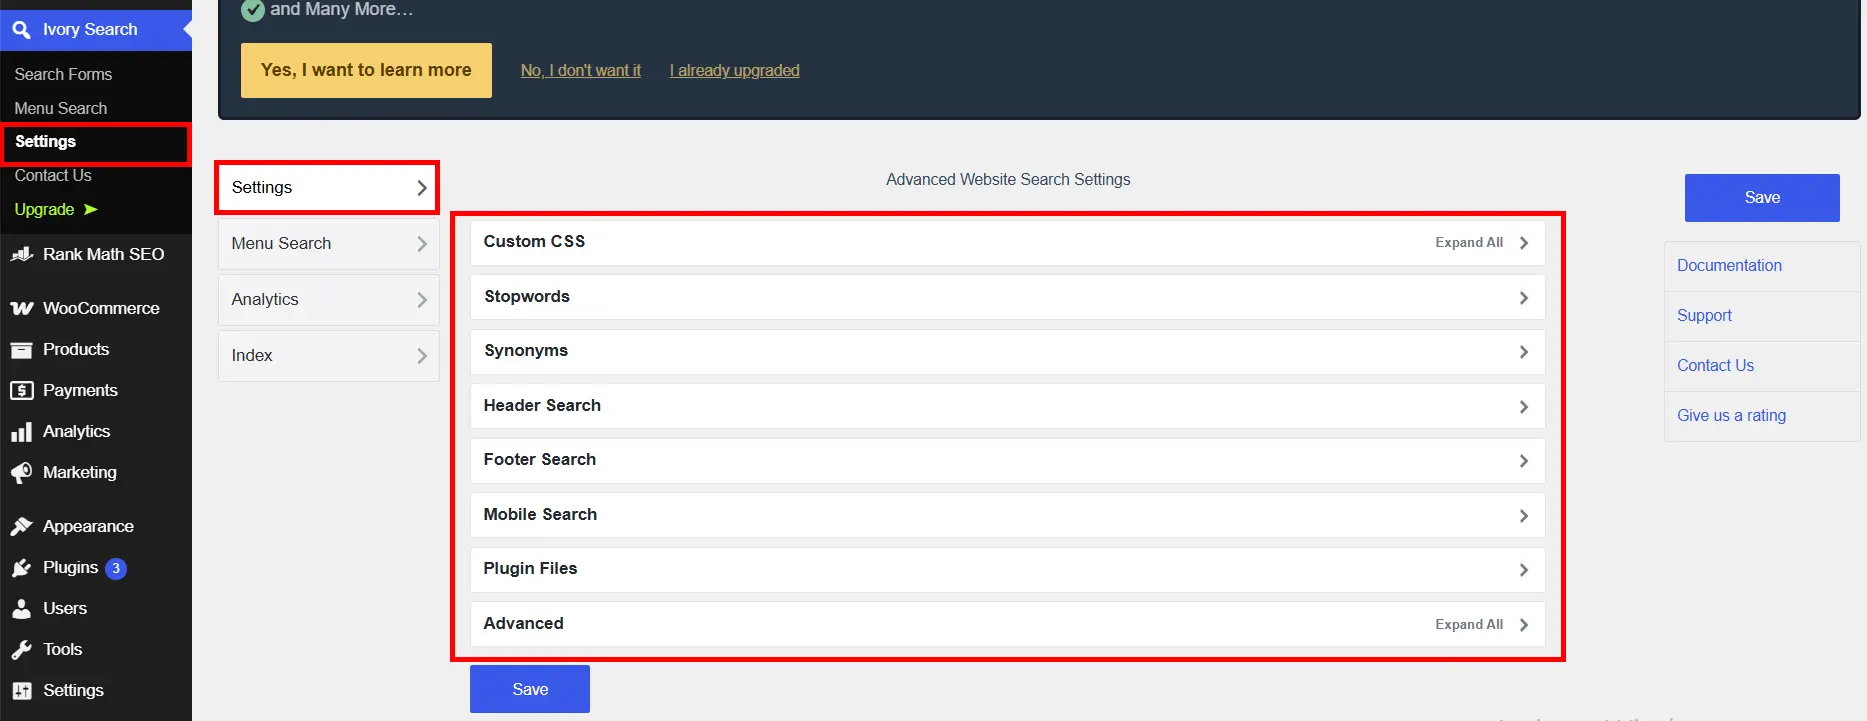Open WooCommerce admin menu
This screenshot has width=1867, height=721.
96,309
